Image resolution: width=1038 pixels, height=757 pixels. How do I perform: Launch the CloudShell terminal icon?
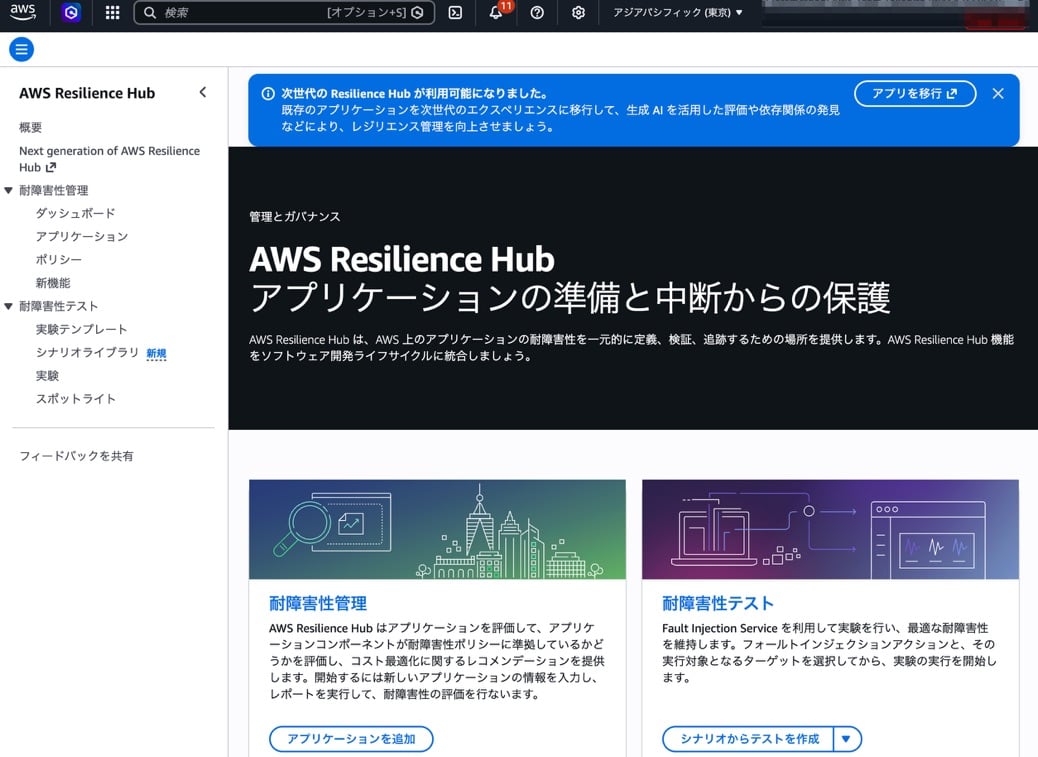[455, 13]
